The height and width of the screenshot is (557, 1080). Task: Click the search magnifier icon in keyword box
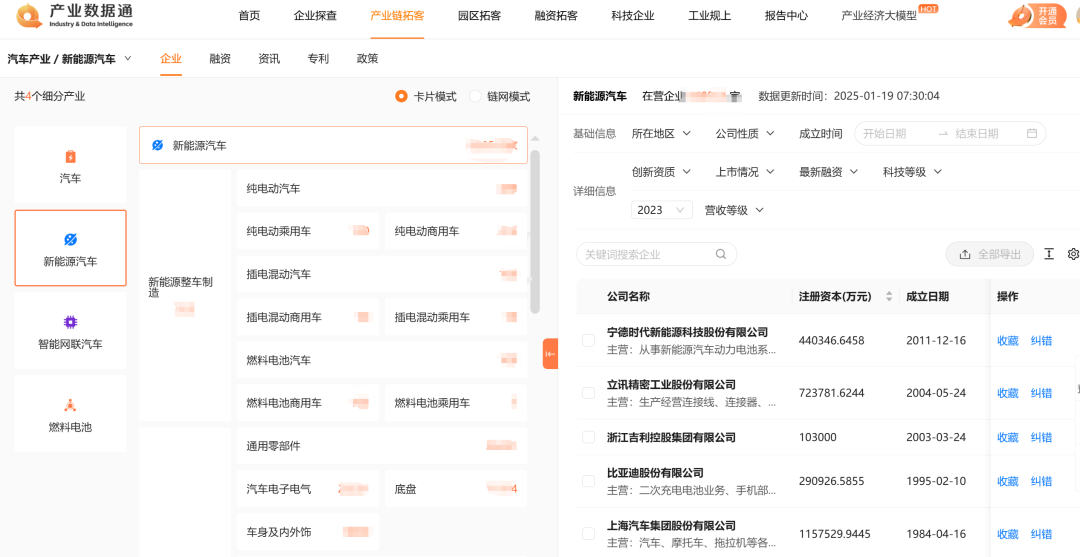pyautogui.click(x=720, y=254)
